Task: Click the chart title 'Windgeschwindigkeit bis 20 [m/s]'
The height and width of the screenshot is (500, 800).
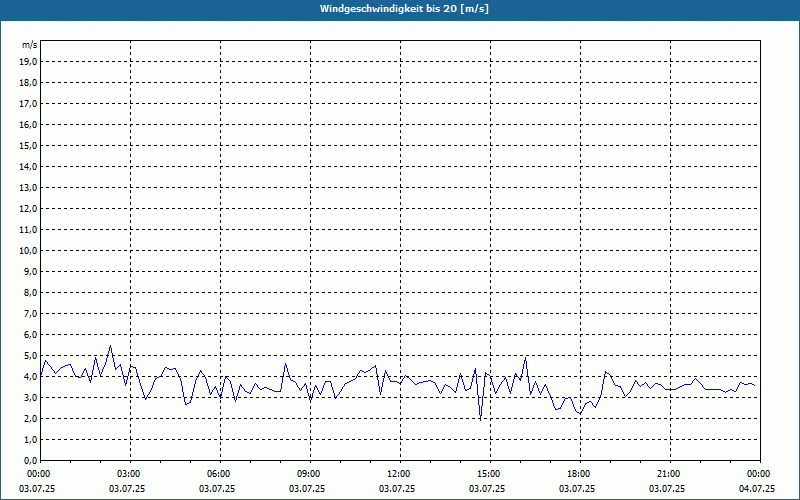Action: tap(404, 9)
